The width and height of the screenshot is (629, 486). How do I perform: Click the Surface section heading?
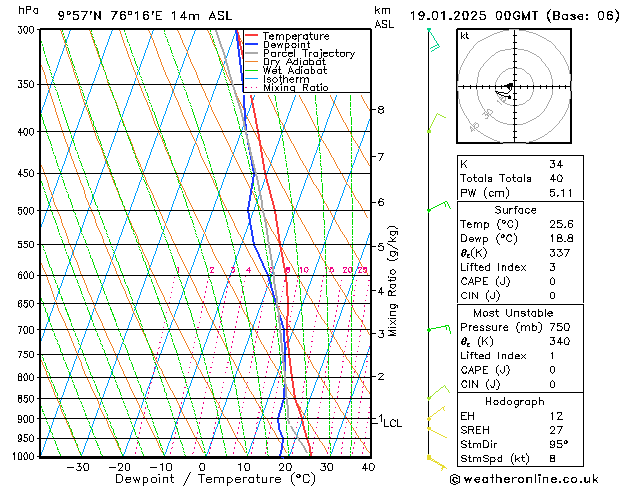515,210
